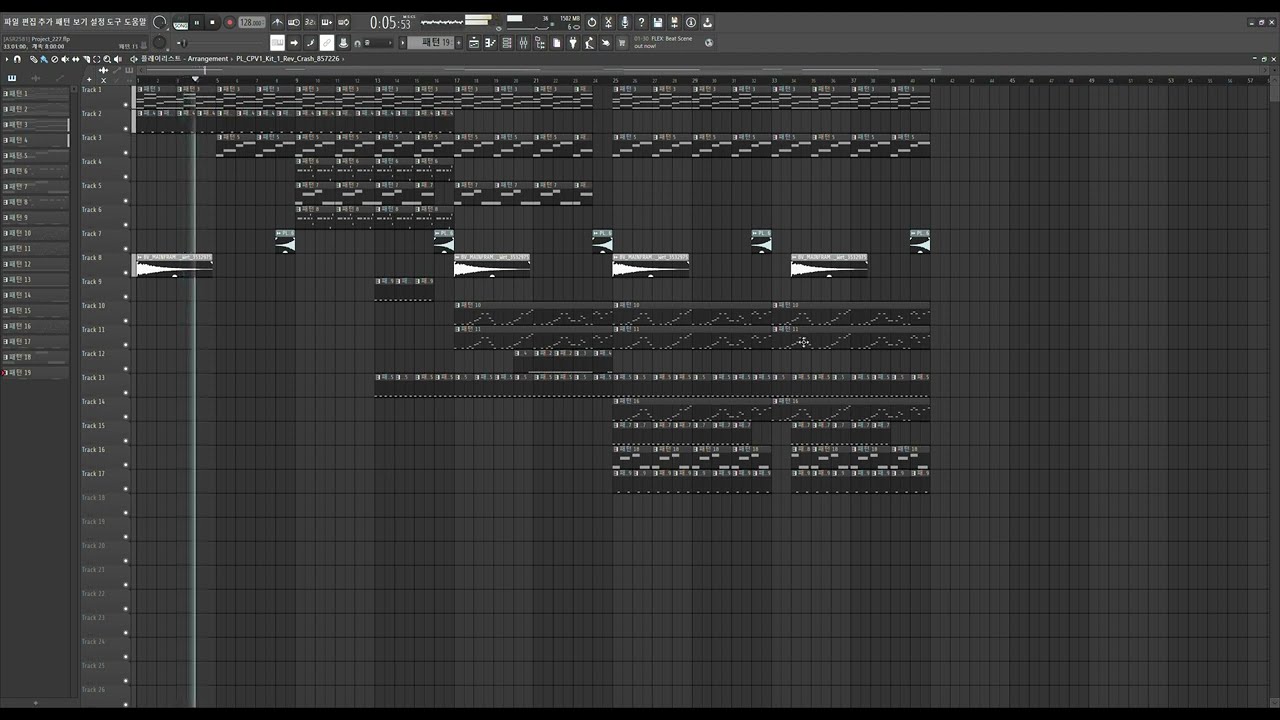The width and height of the screenshot is (1280, 720).
Task: Open the 편집 menu
Action: click(x=28, y=22)
